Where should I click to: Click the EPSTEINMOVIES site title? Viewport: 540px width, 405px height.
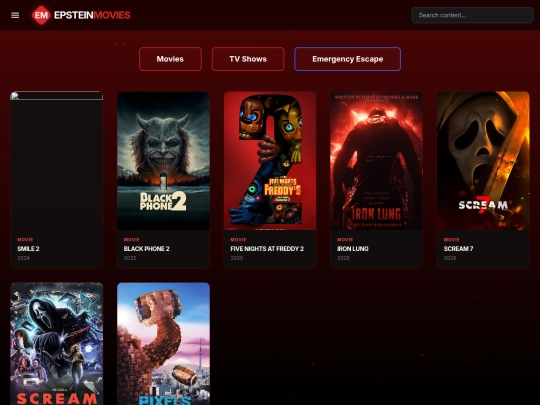click(92, 15)
